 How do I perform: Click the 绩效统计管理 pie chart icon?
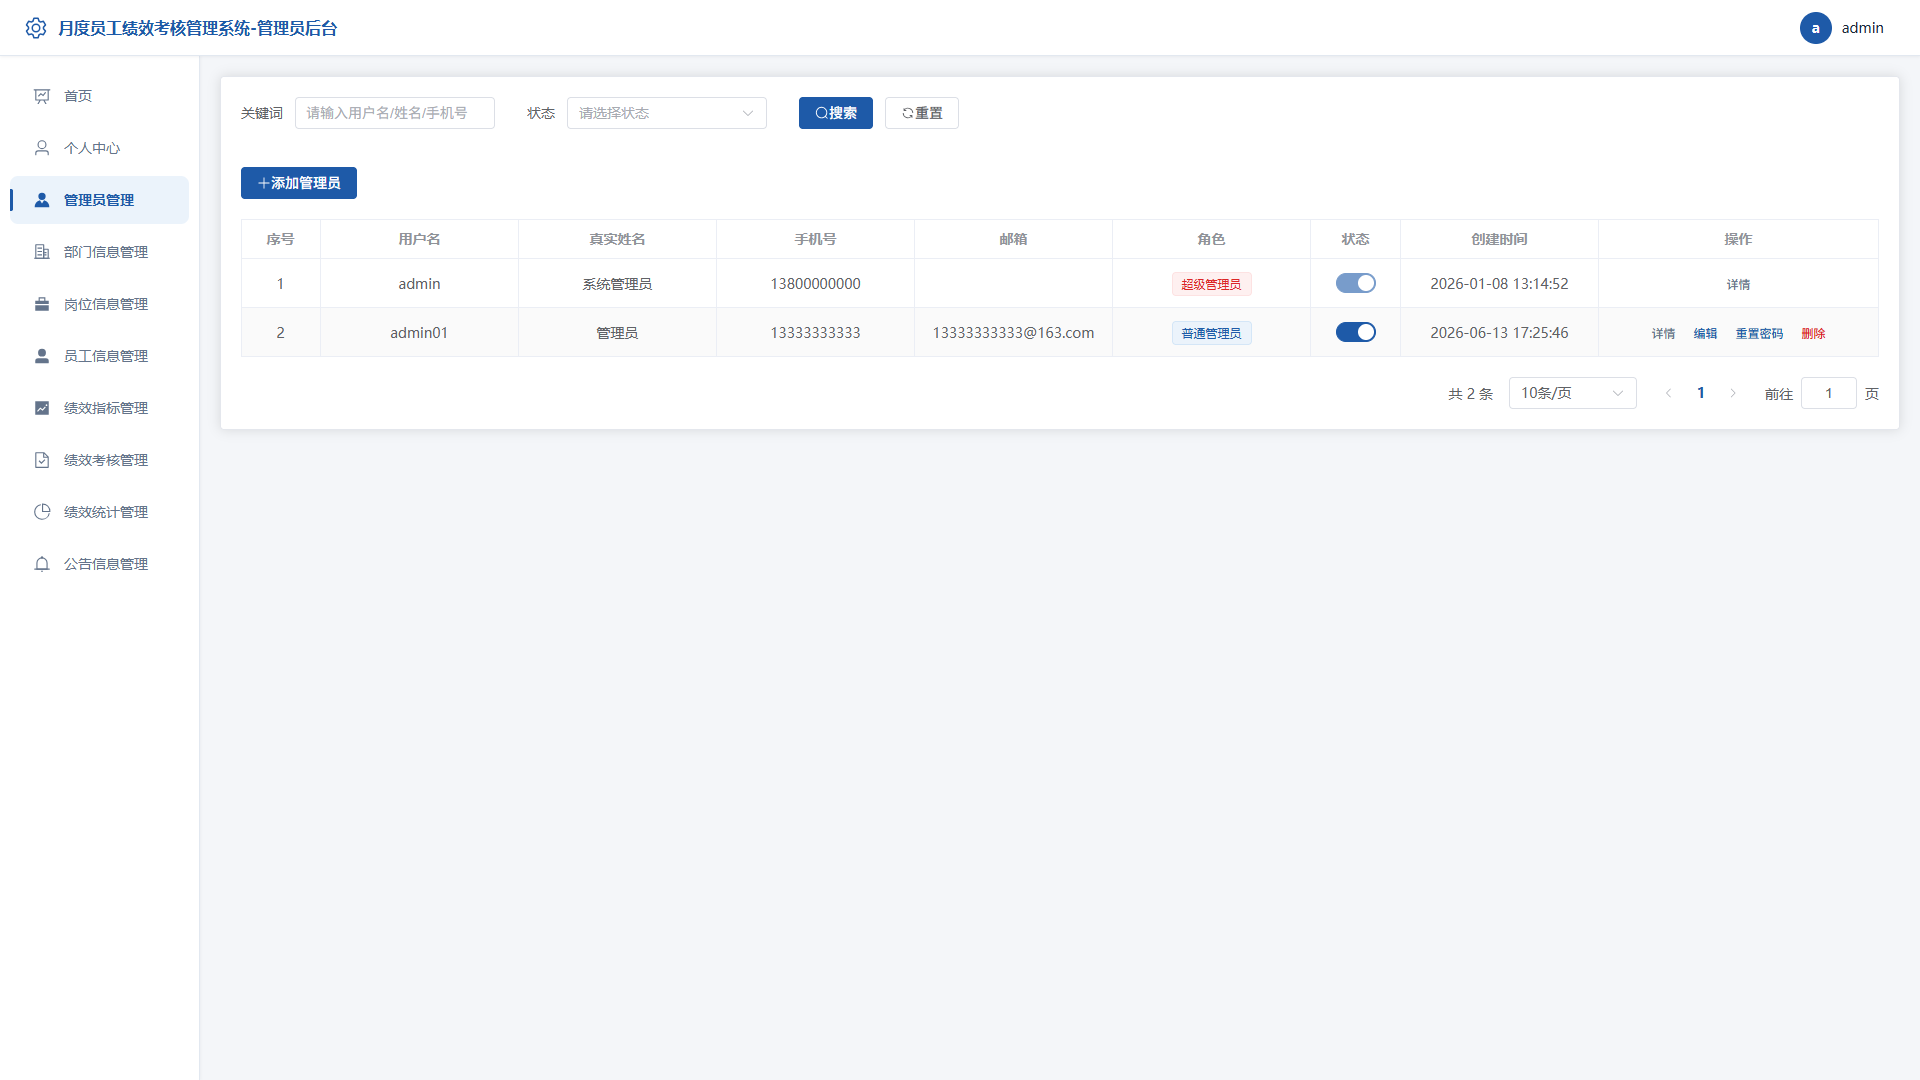pyautogui.click(x=42, y=512)
